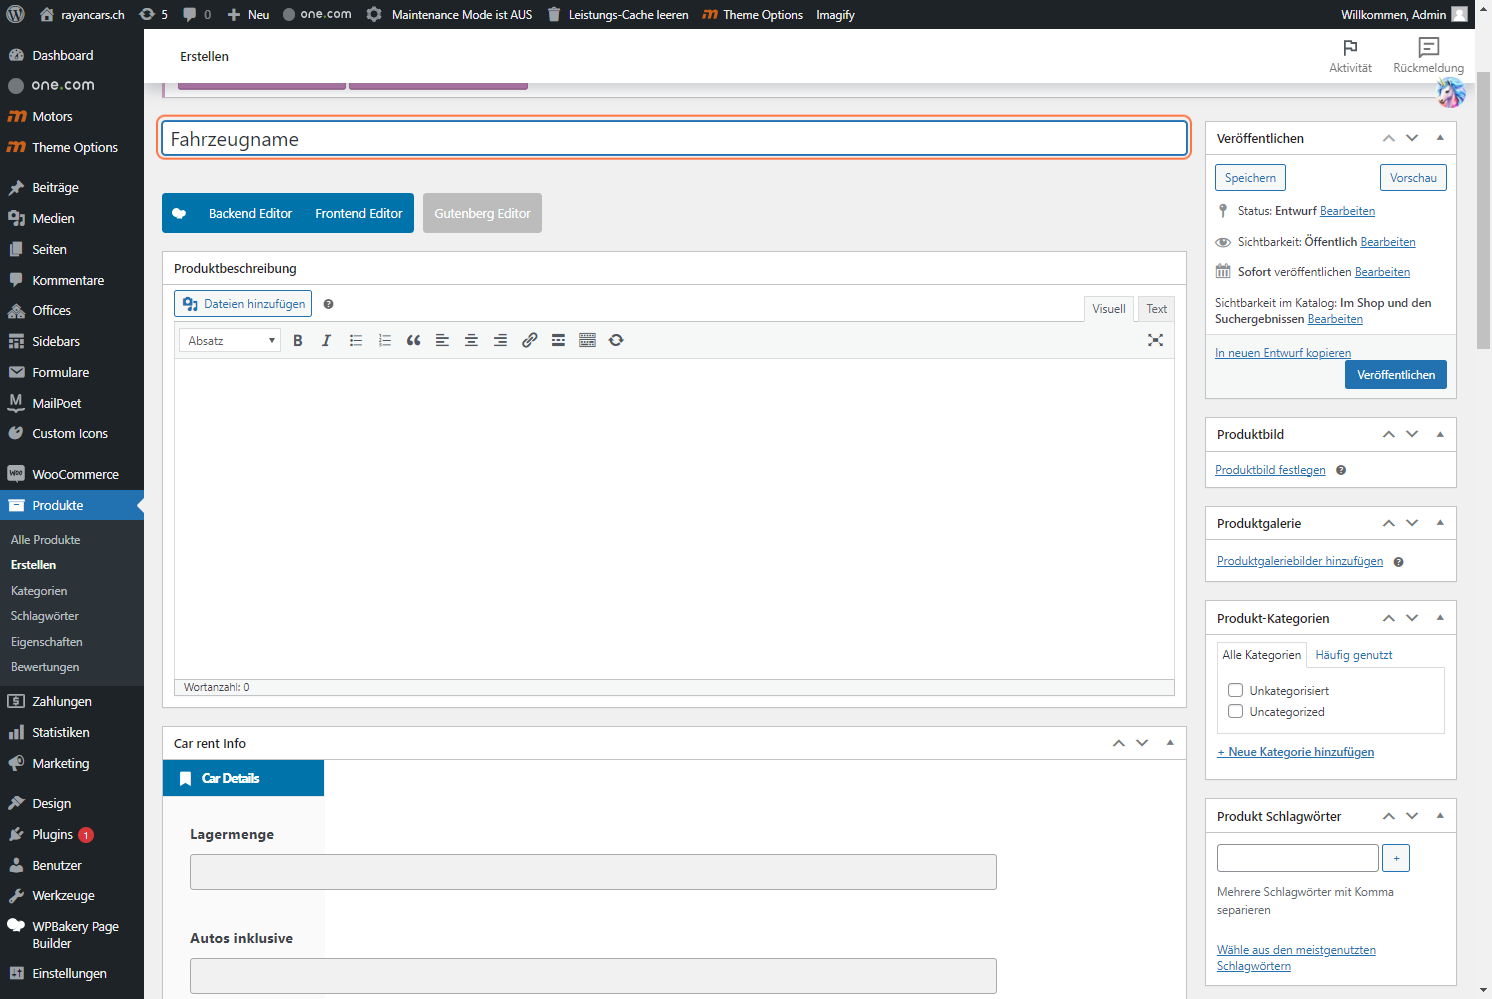Collapse the Veröffentlichen panel toggle

[1440, 138]
